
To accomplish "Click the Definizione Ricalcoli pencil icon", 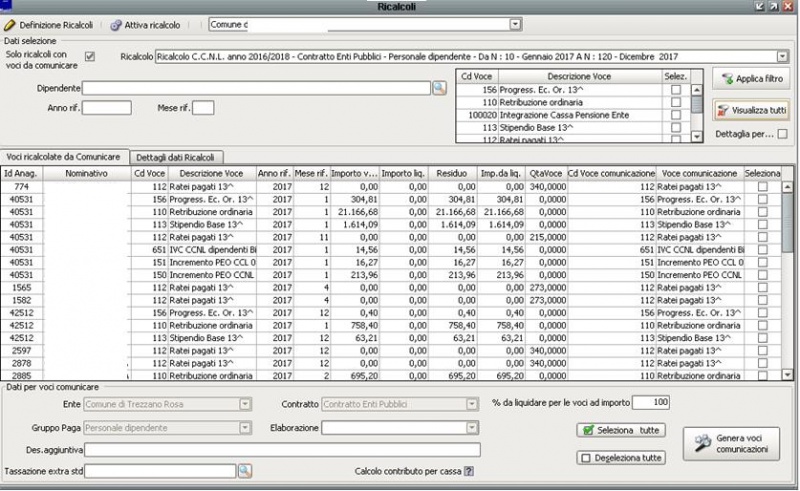I will pos(11,23).
